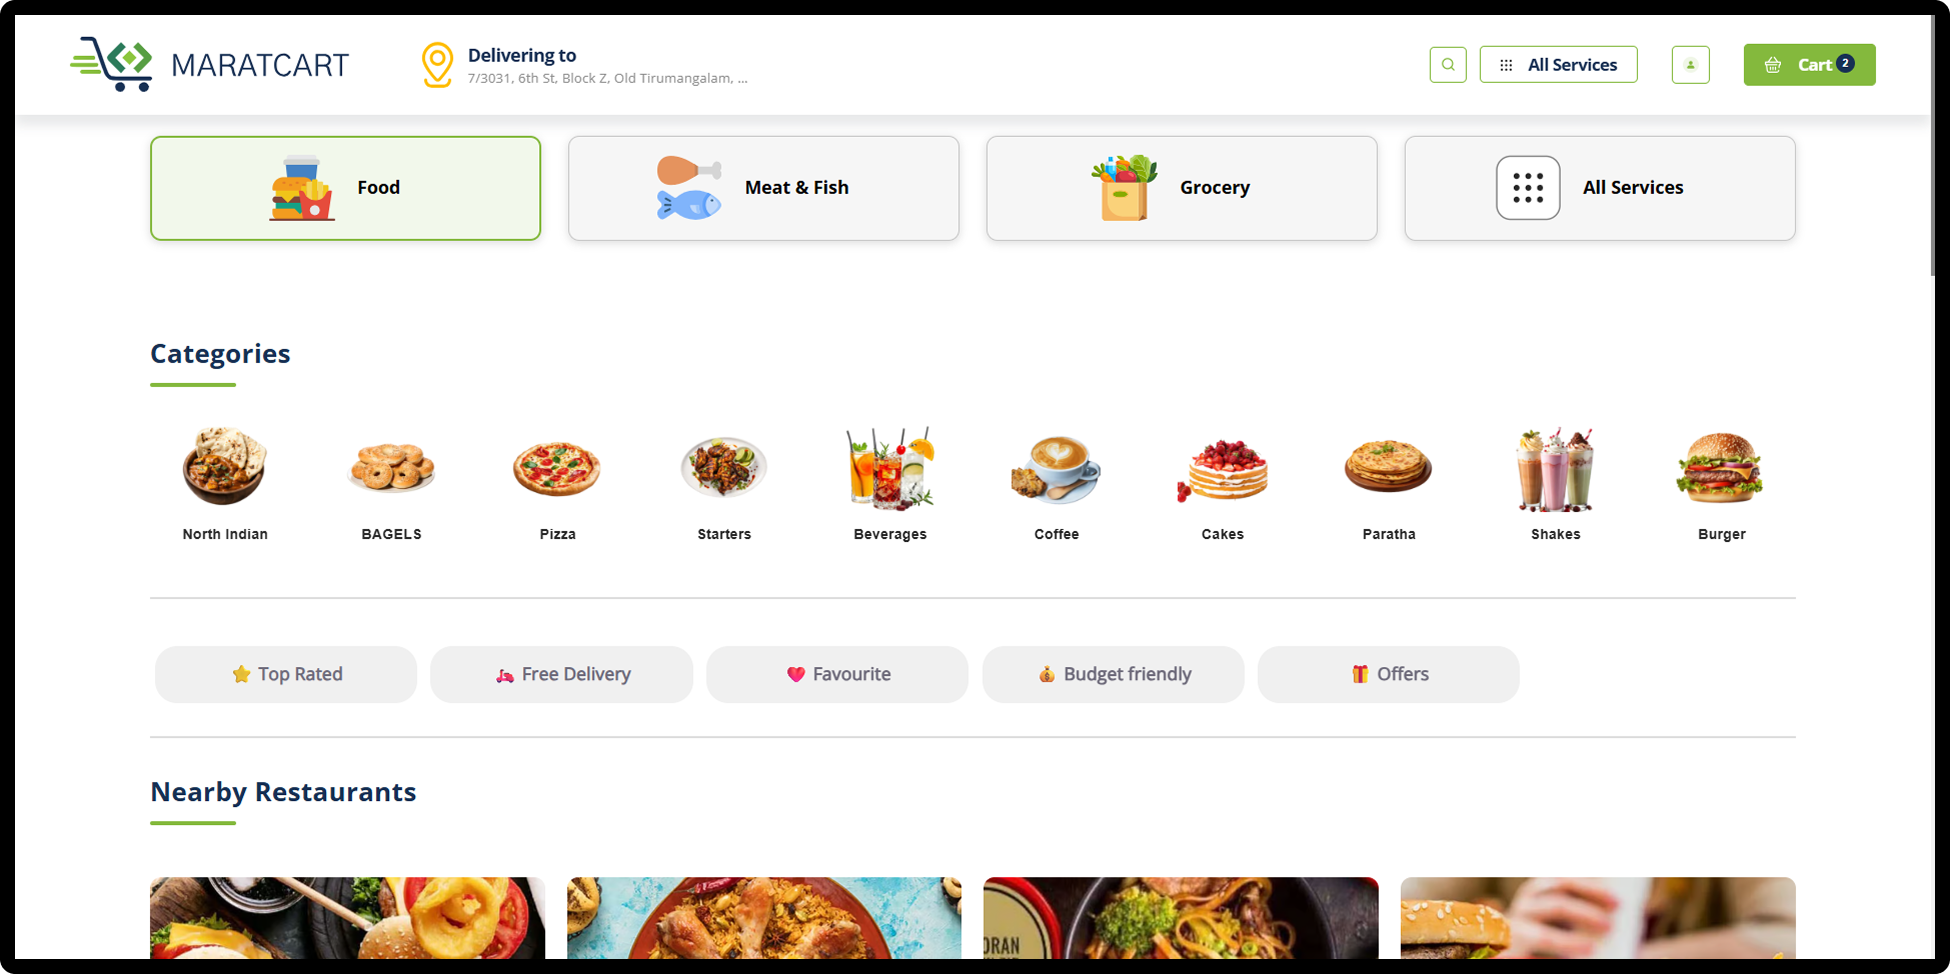Toggle the Favourite filter chip
Viewport: 1950px width, 974px height.
pos(837,674)
